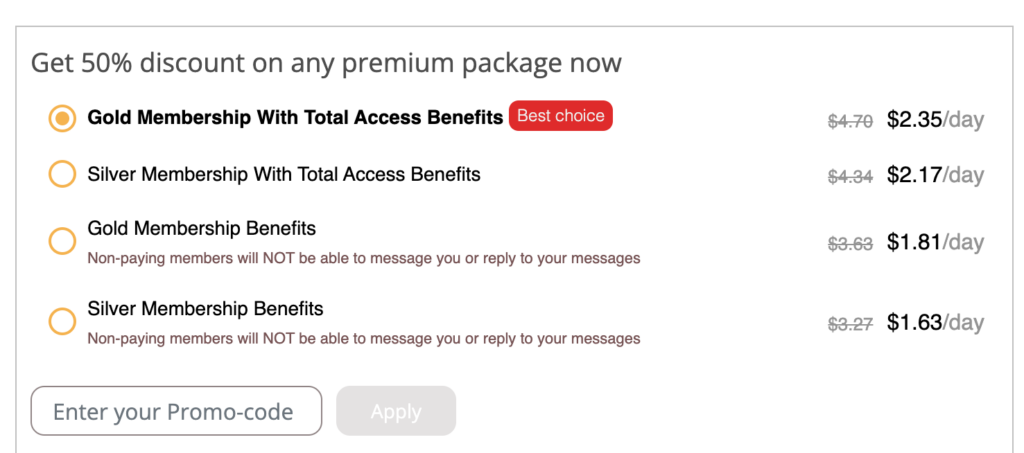This screenshot has width=1024, height=453.
Task: Click the red Best choice badge
Action: pyautogui.click(x=560, y=116)
